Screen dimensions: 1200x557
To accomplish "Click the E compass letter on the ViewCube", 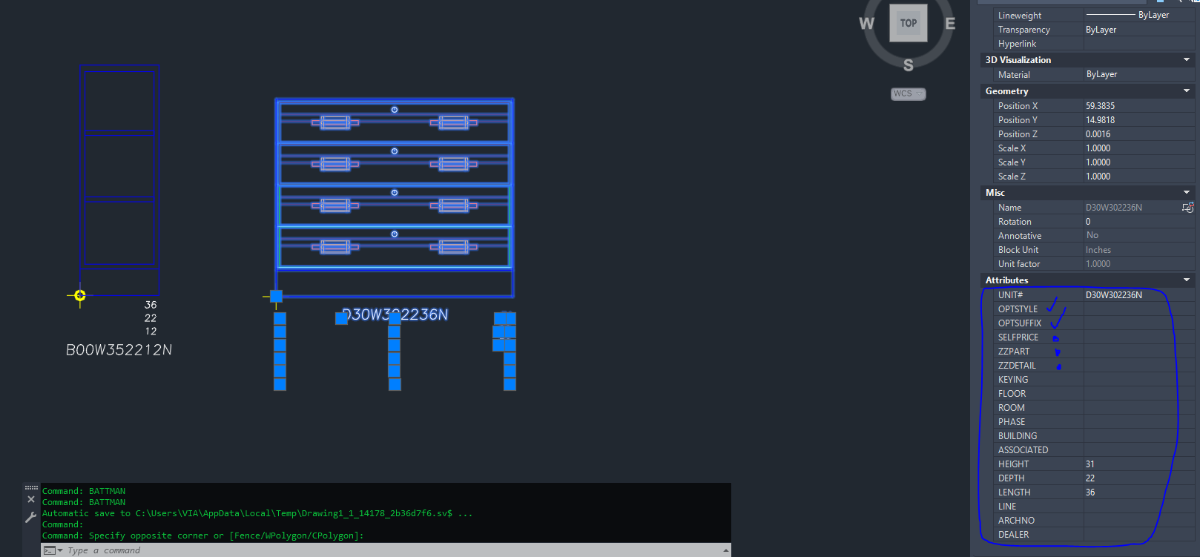I will click(950, 23).
